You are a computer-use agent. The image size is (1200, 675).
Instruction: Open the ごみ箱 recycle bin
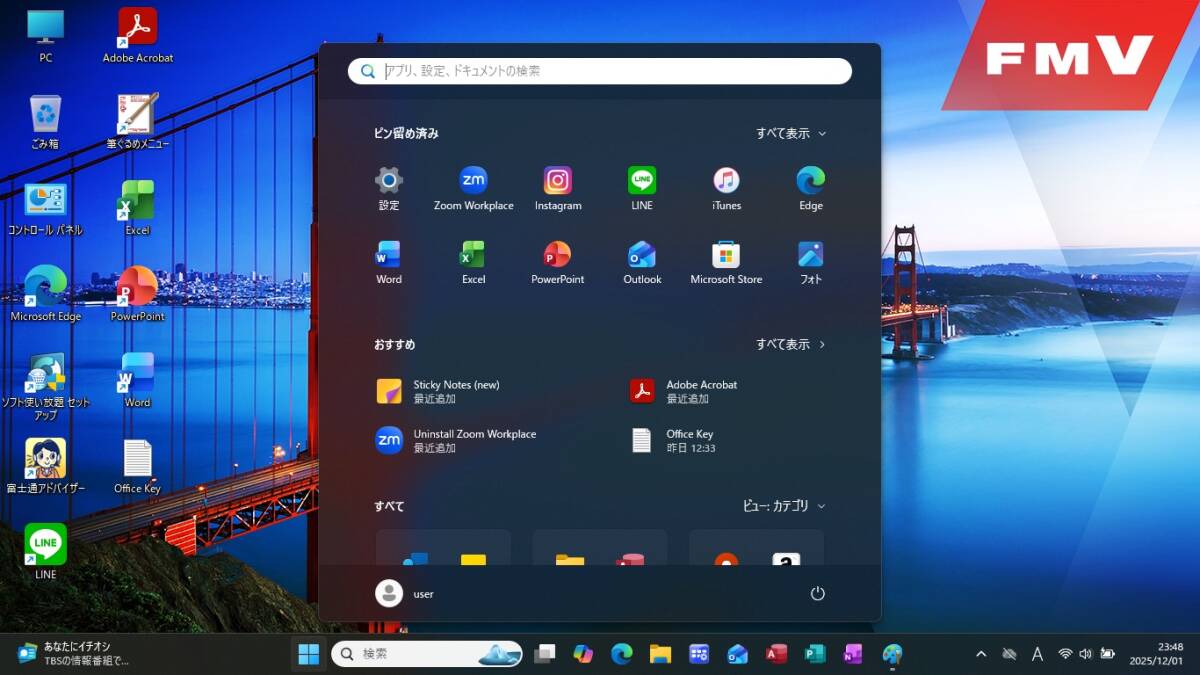coord(46,122)
